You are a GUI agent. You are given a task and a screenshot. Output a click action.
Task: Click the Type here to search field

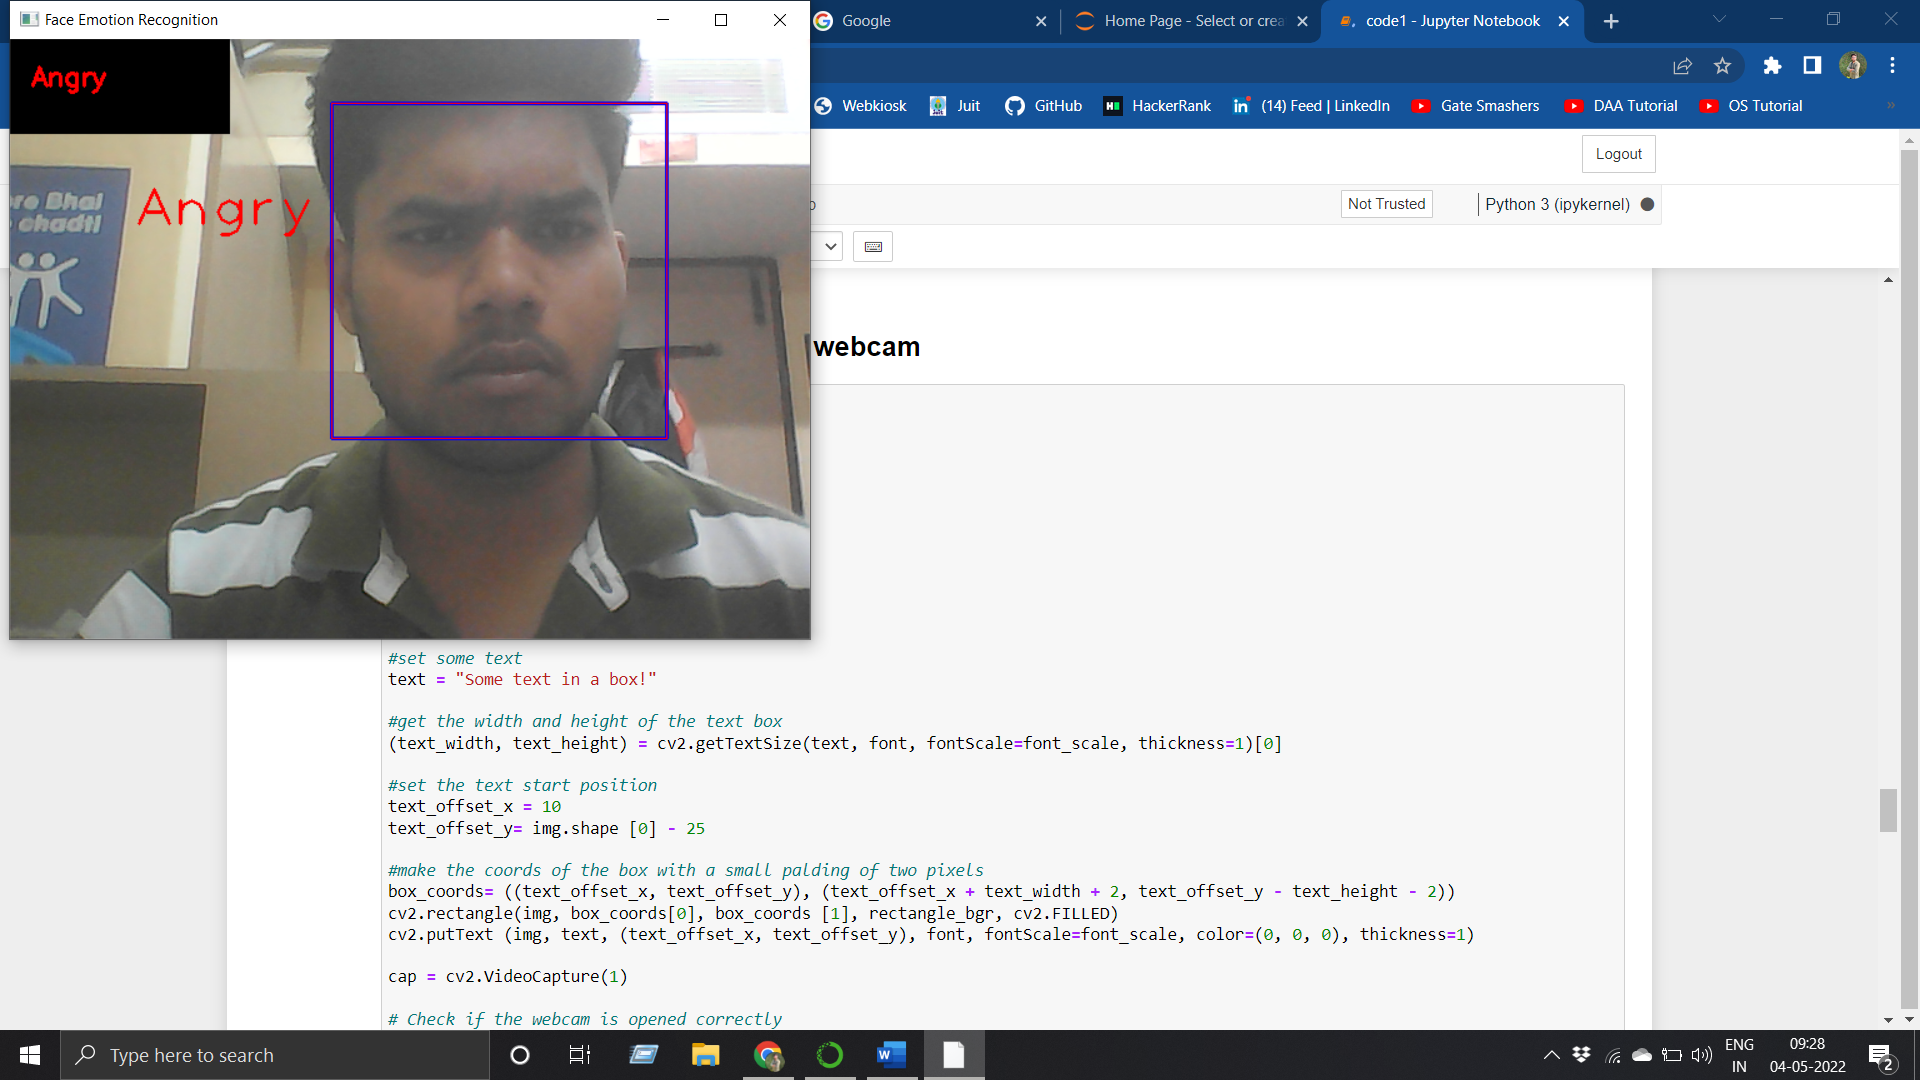click(275, 1054)
